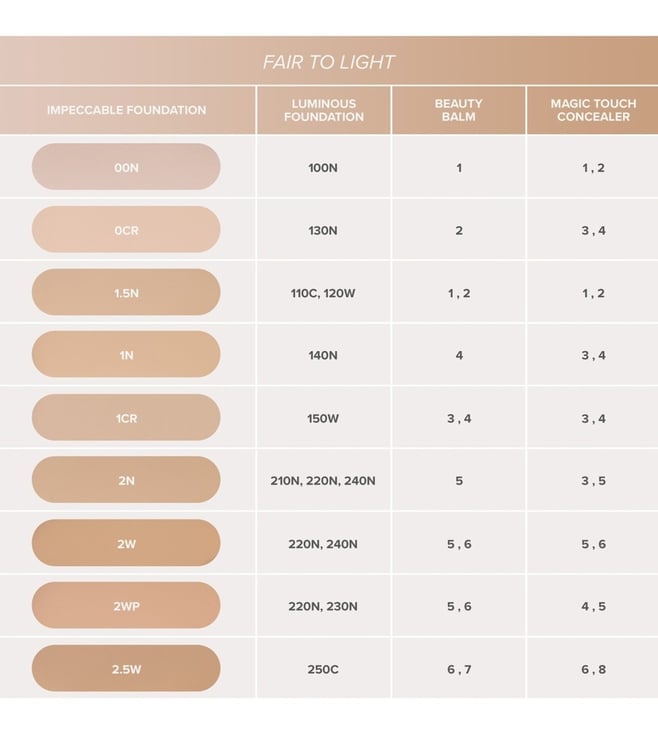
Task: Click the 100N luminous foundation cell
Action: [323, 168]
